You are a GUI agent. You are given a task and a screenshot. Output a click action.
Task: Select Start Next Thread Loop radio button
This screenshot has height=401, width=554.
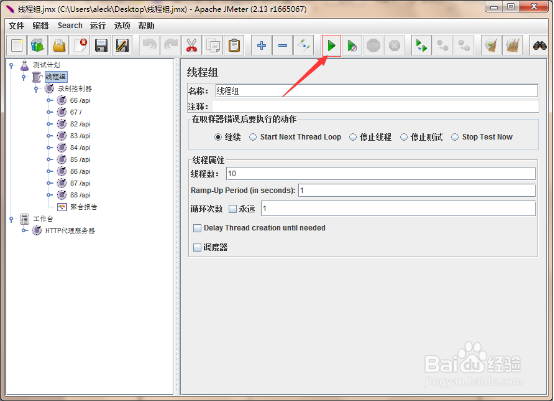253,137
